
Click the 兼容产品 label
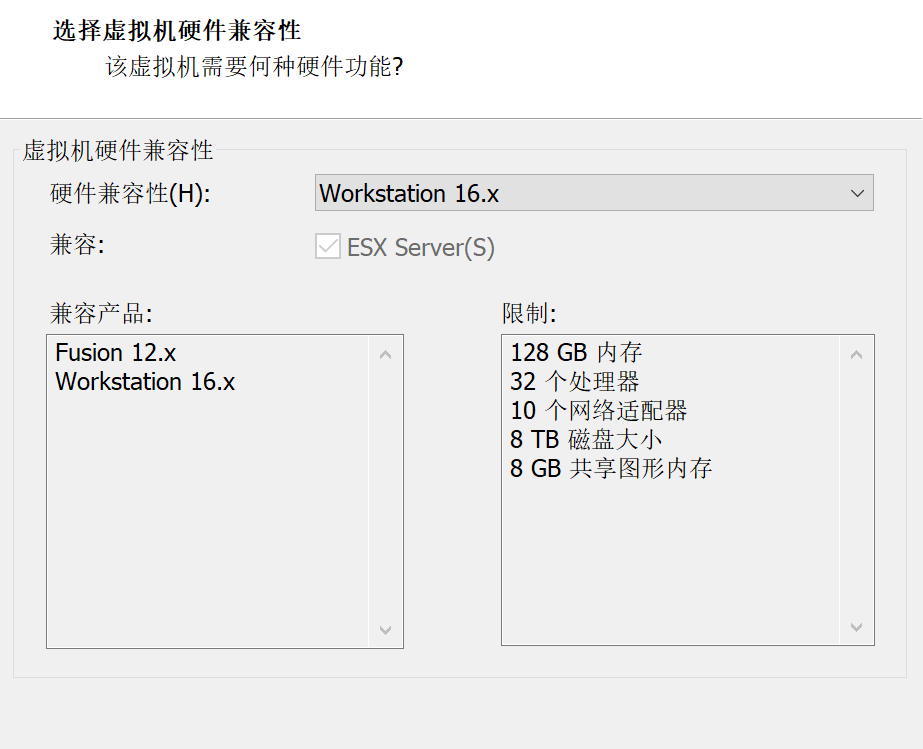pyautogui.click(x=101, y=314)
